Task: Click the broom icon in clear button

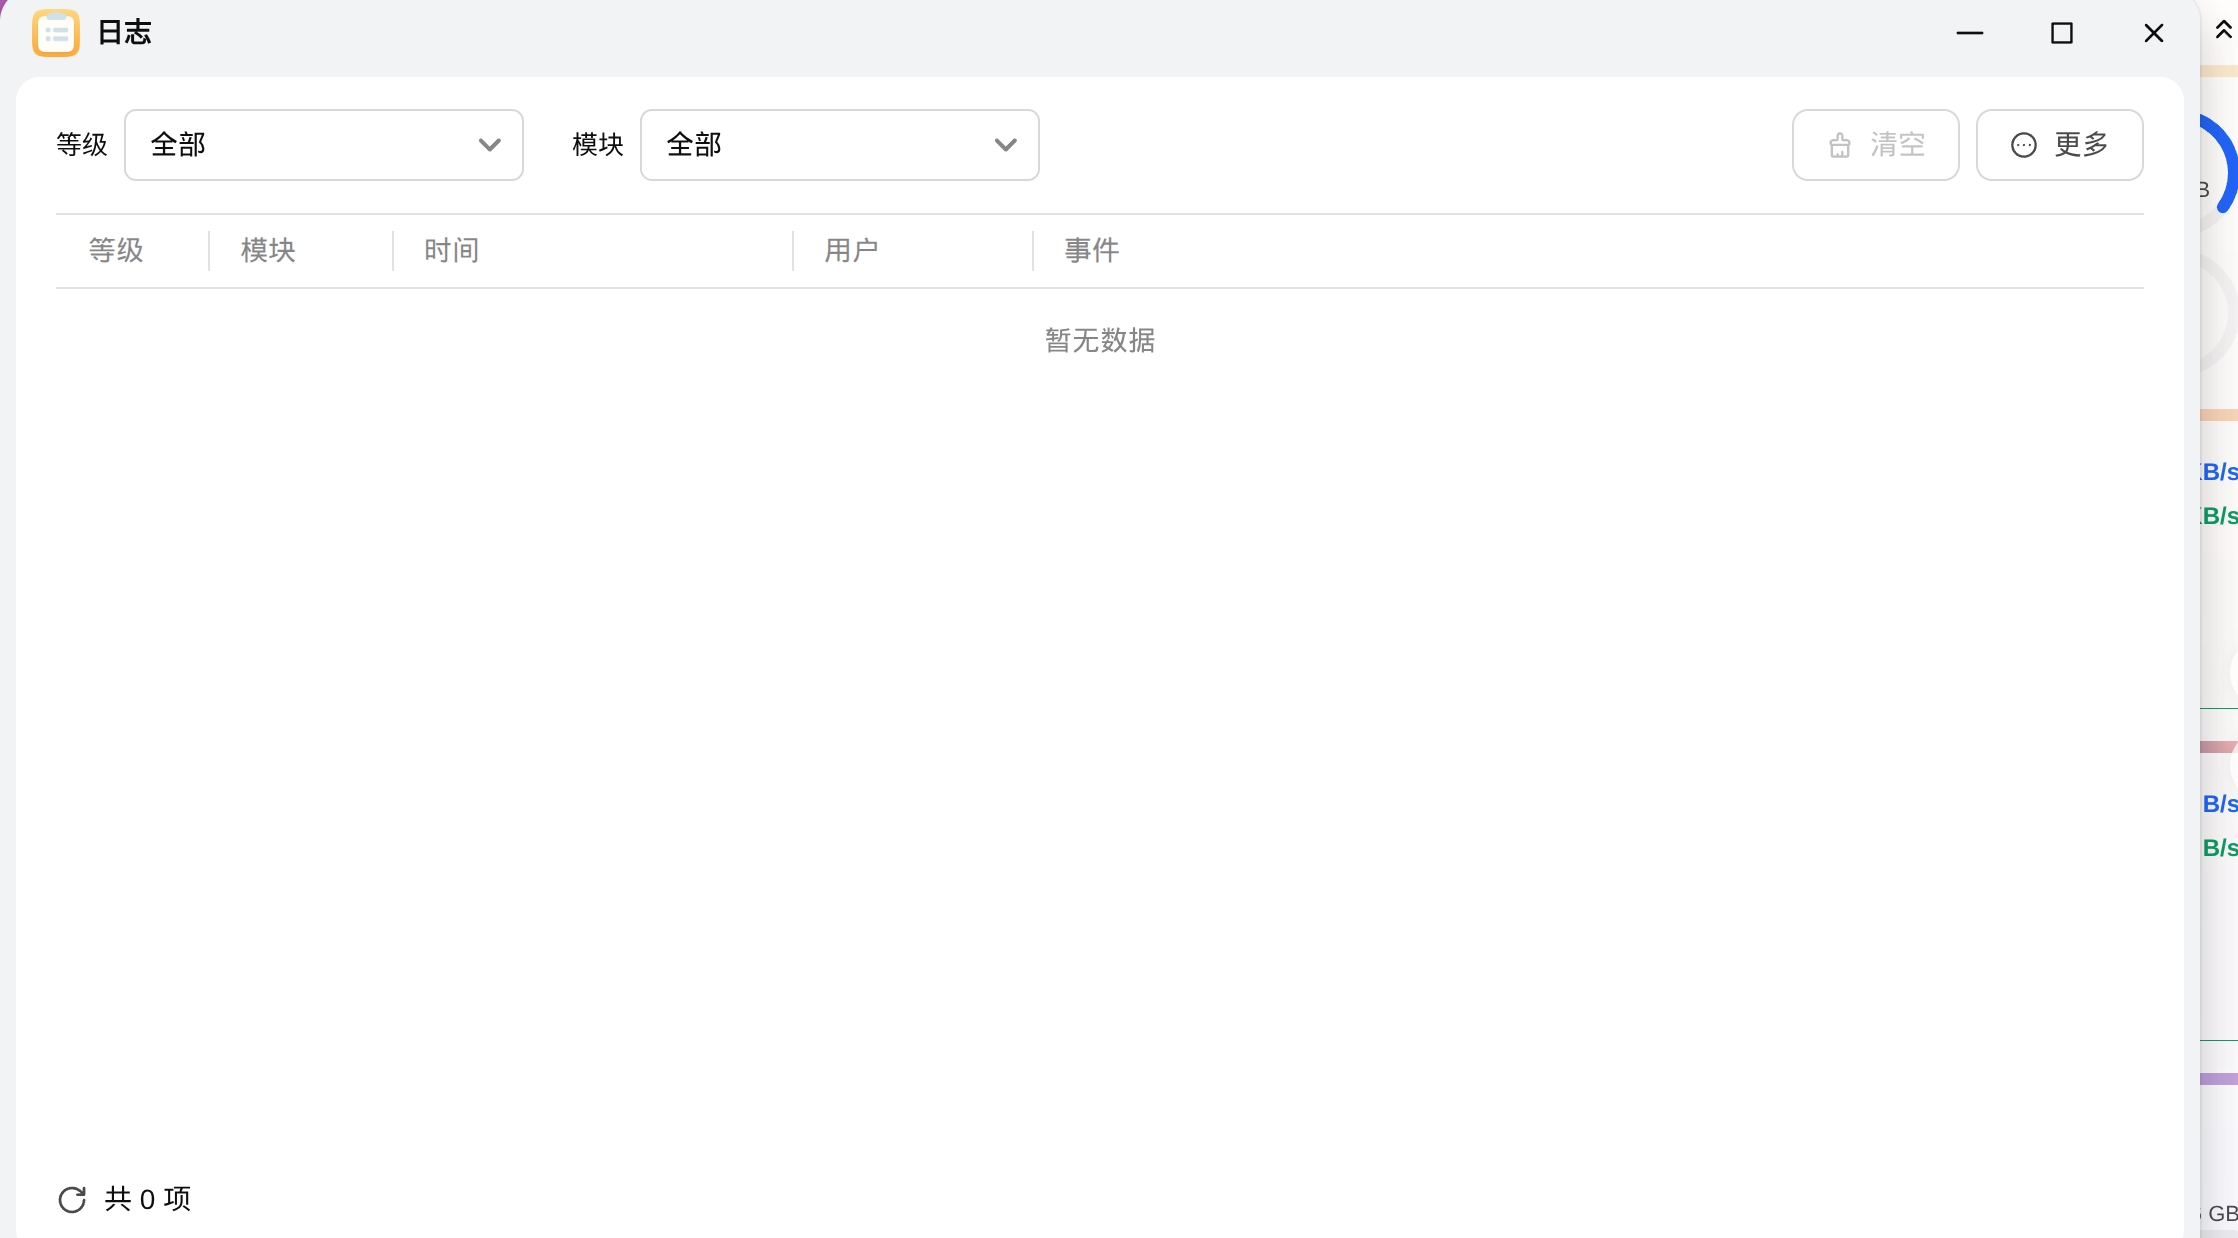Action: tap(1839, 146)
